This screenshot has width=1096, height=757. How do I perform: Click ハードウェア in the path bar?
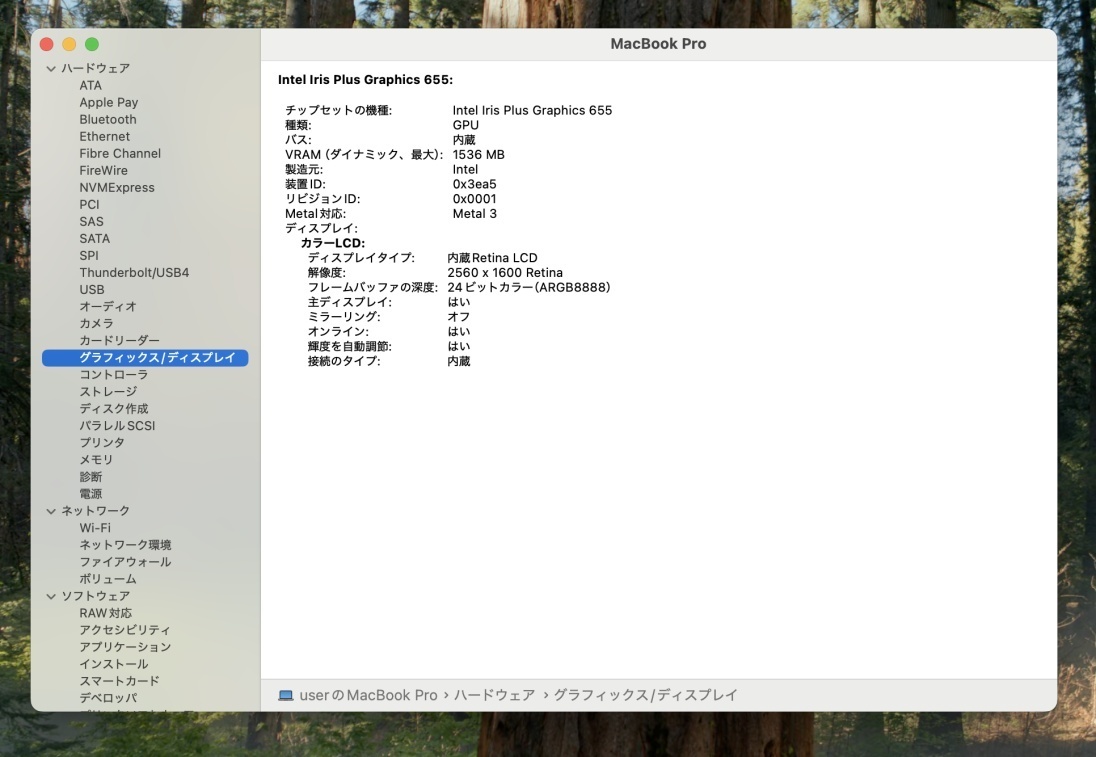[494, 695]
